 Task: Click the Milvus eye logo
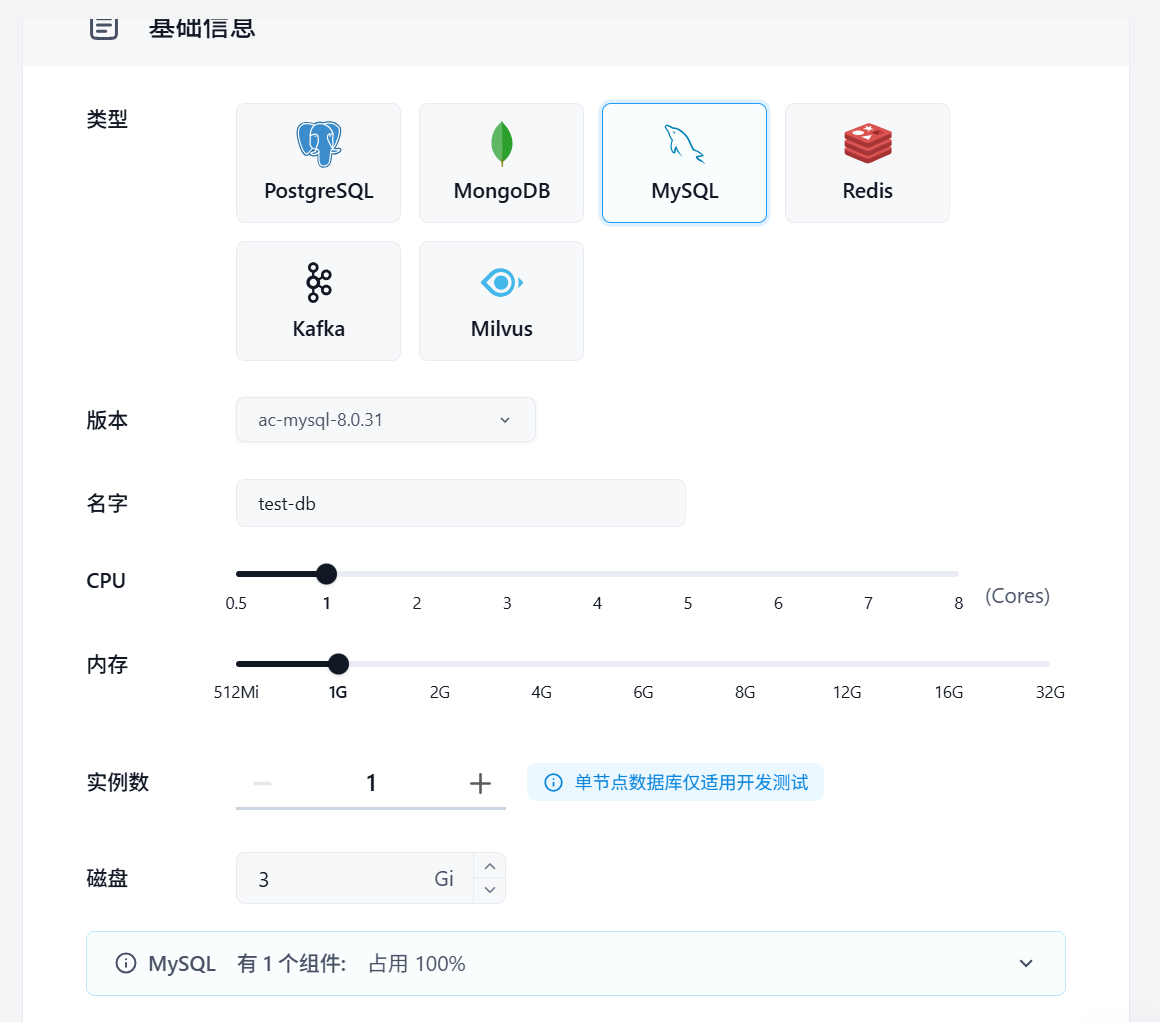[x=502, y=283]
